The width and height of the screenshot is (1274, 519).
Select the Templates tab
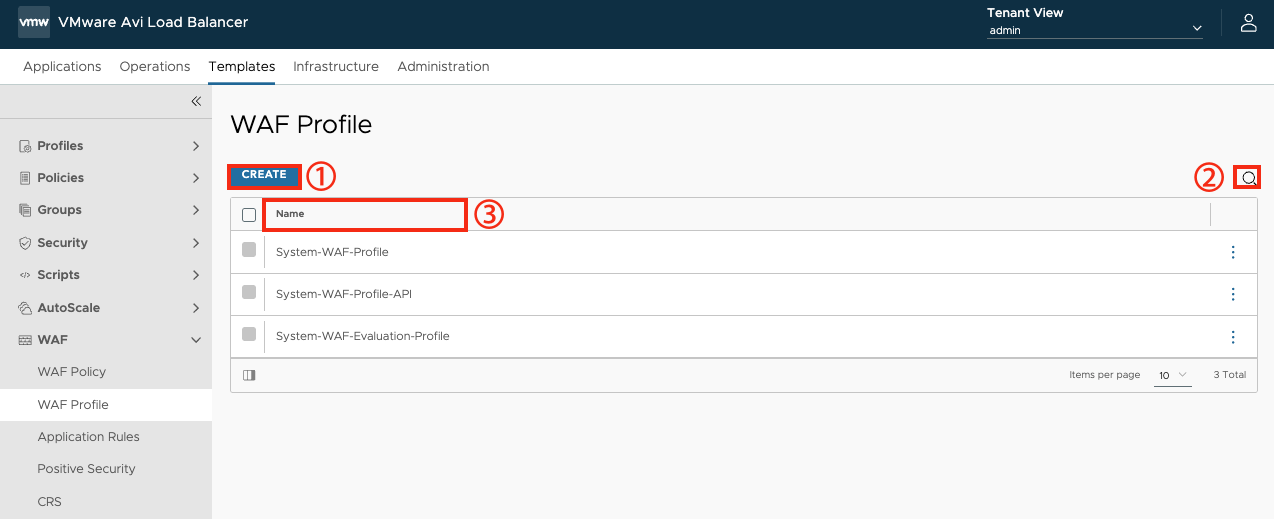point(242,66)
